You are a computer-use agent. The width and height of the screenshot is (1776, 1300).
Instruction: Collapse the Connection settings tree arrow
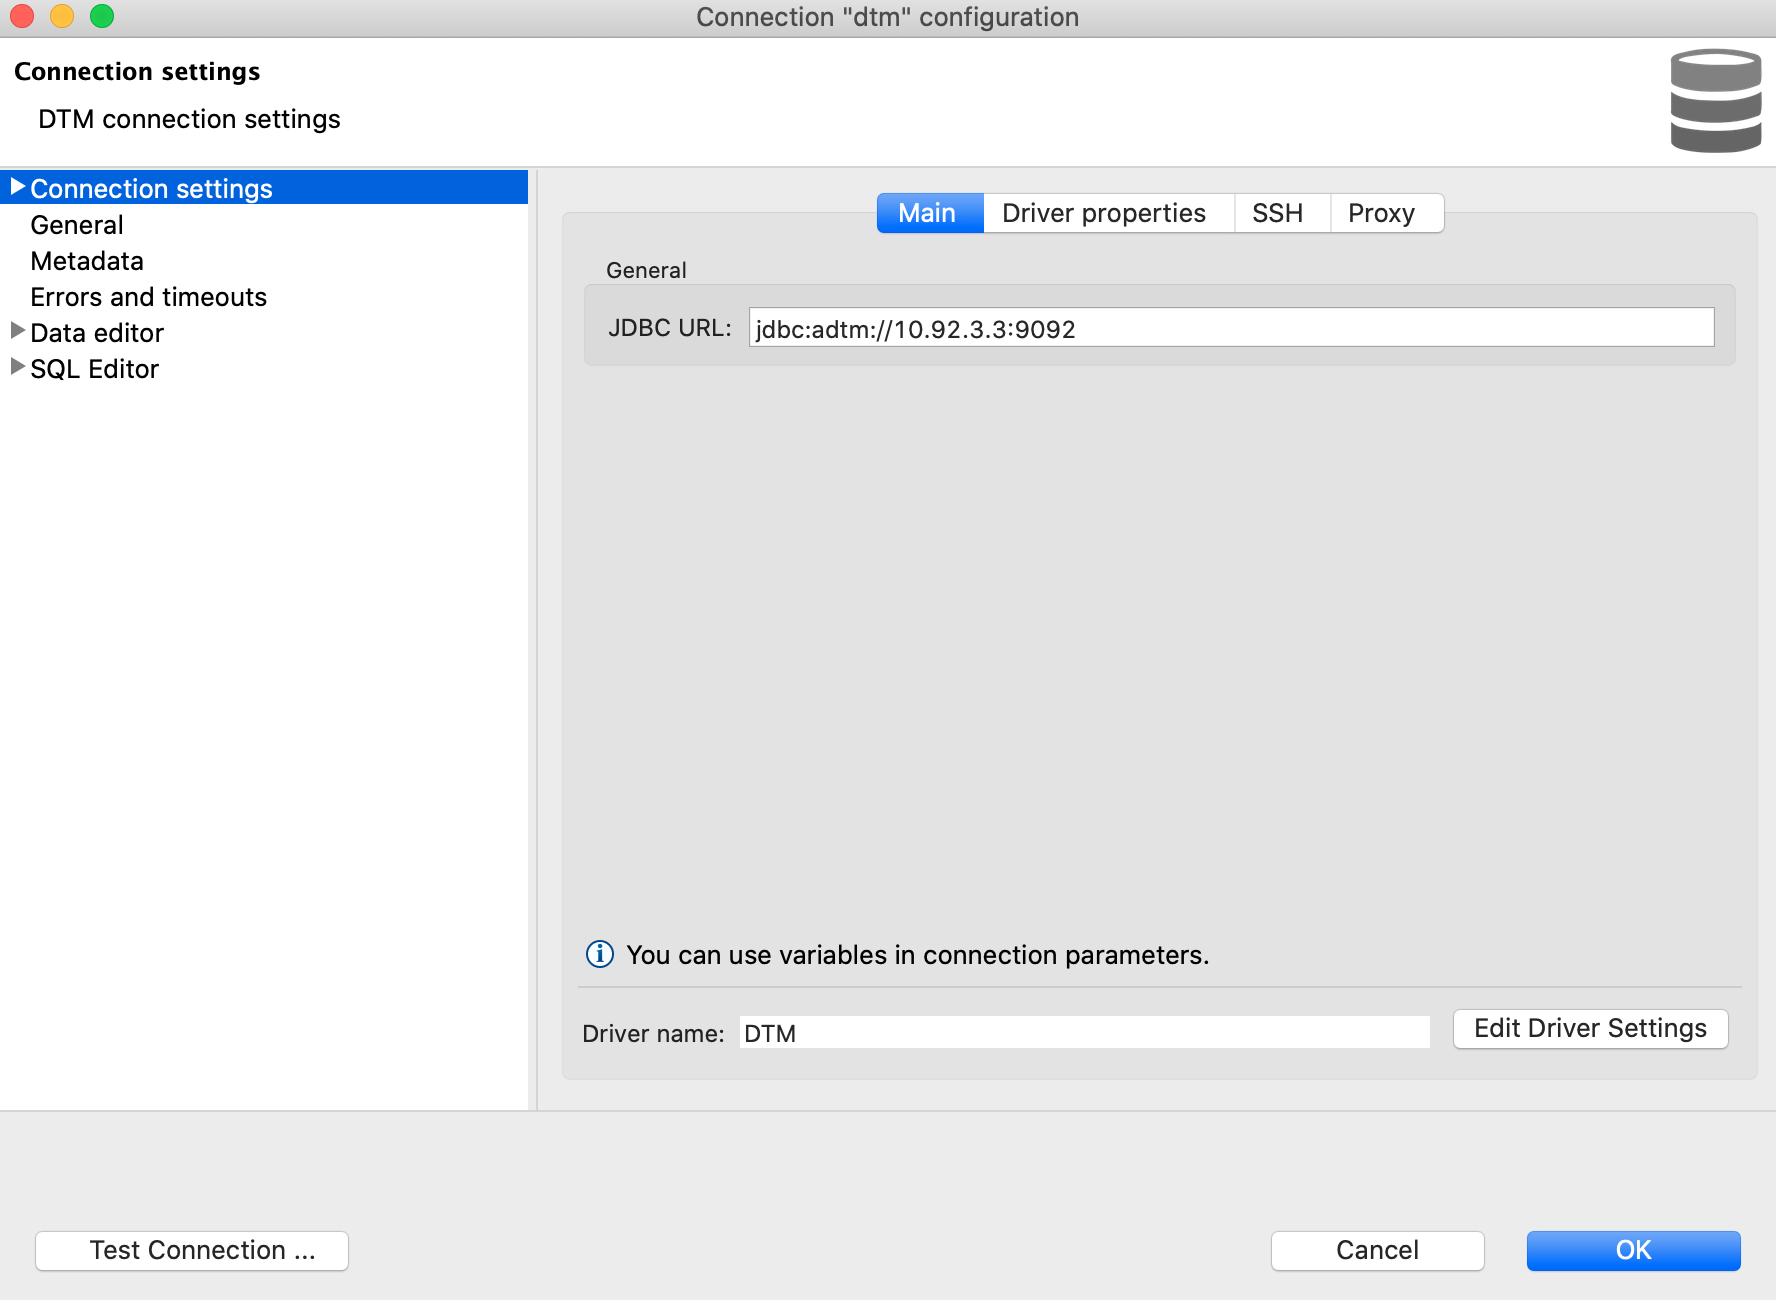[17, 187]
